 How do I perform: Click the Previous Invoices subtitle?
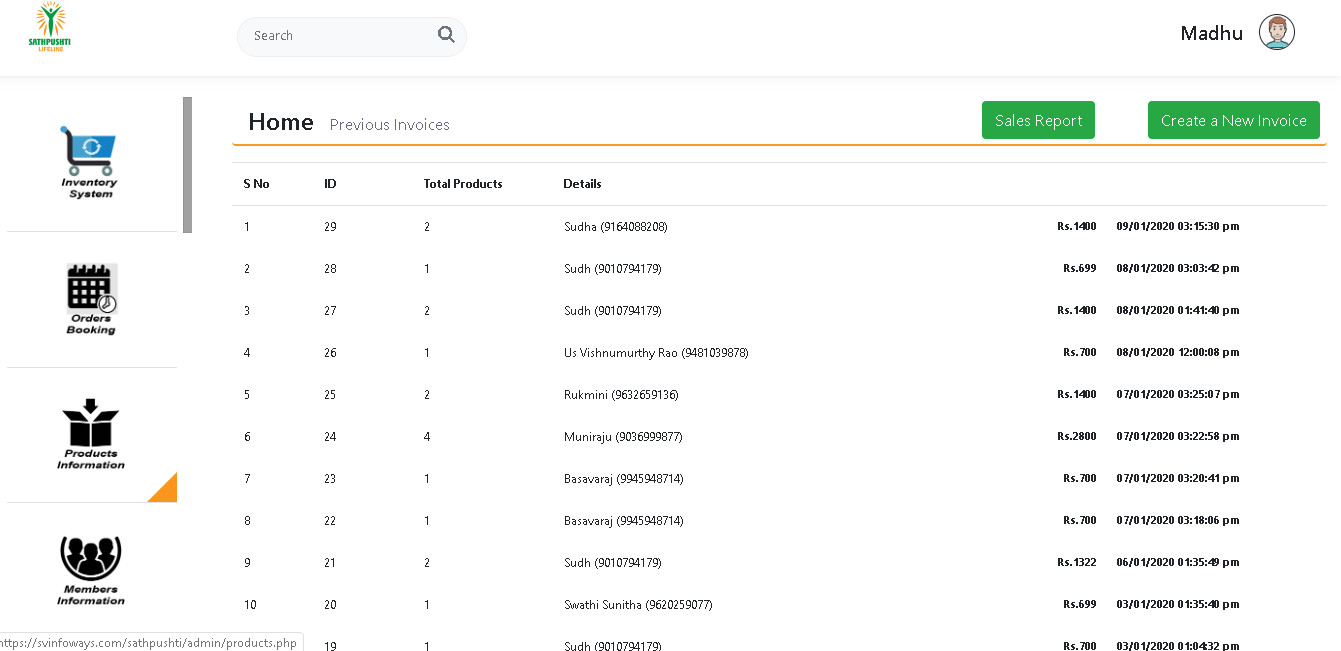click(389, 125)
